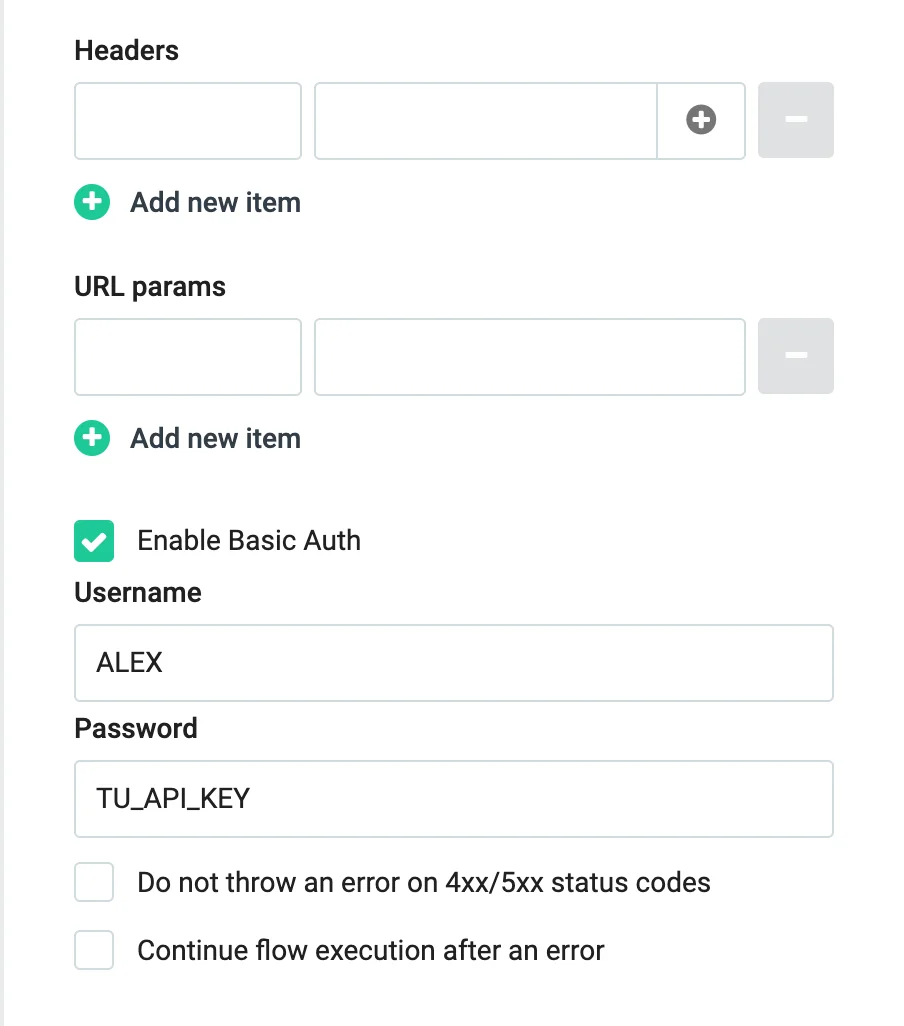Remove the Headers row with minus button
Viewport: 904px width, 1026px height.
[795, 120]
